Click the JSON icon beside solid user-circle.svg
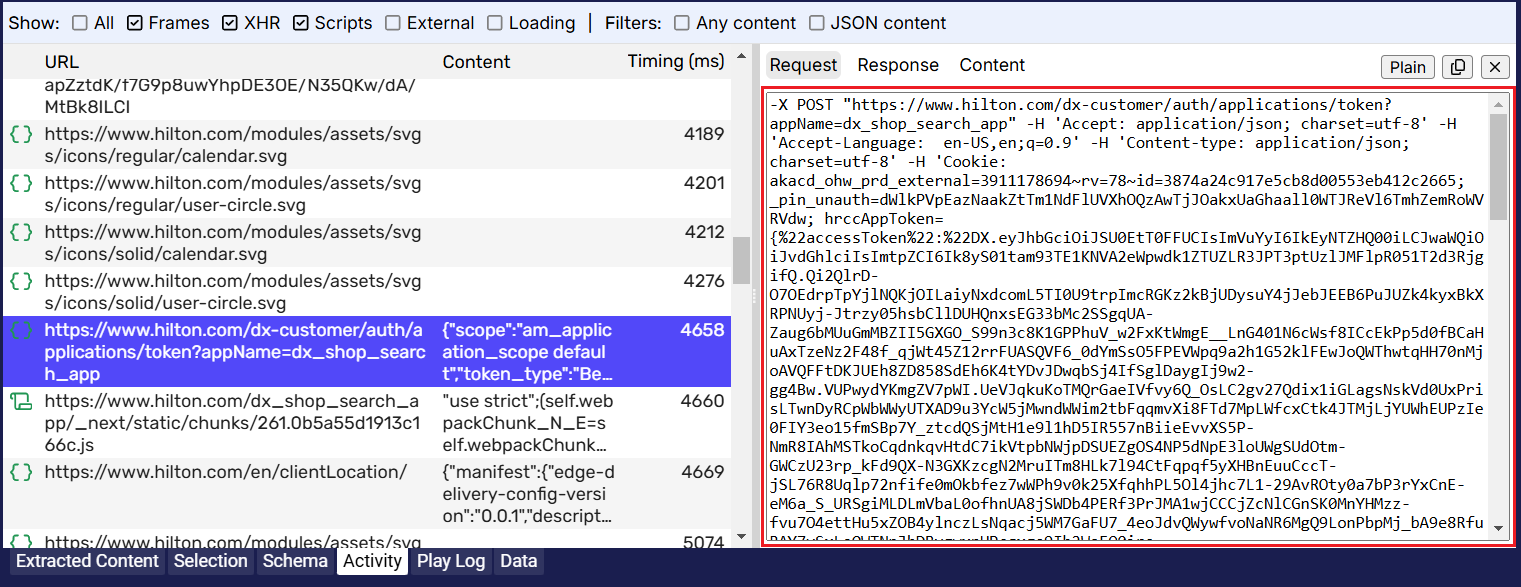 coord(21,281)
